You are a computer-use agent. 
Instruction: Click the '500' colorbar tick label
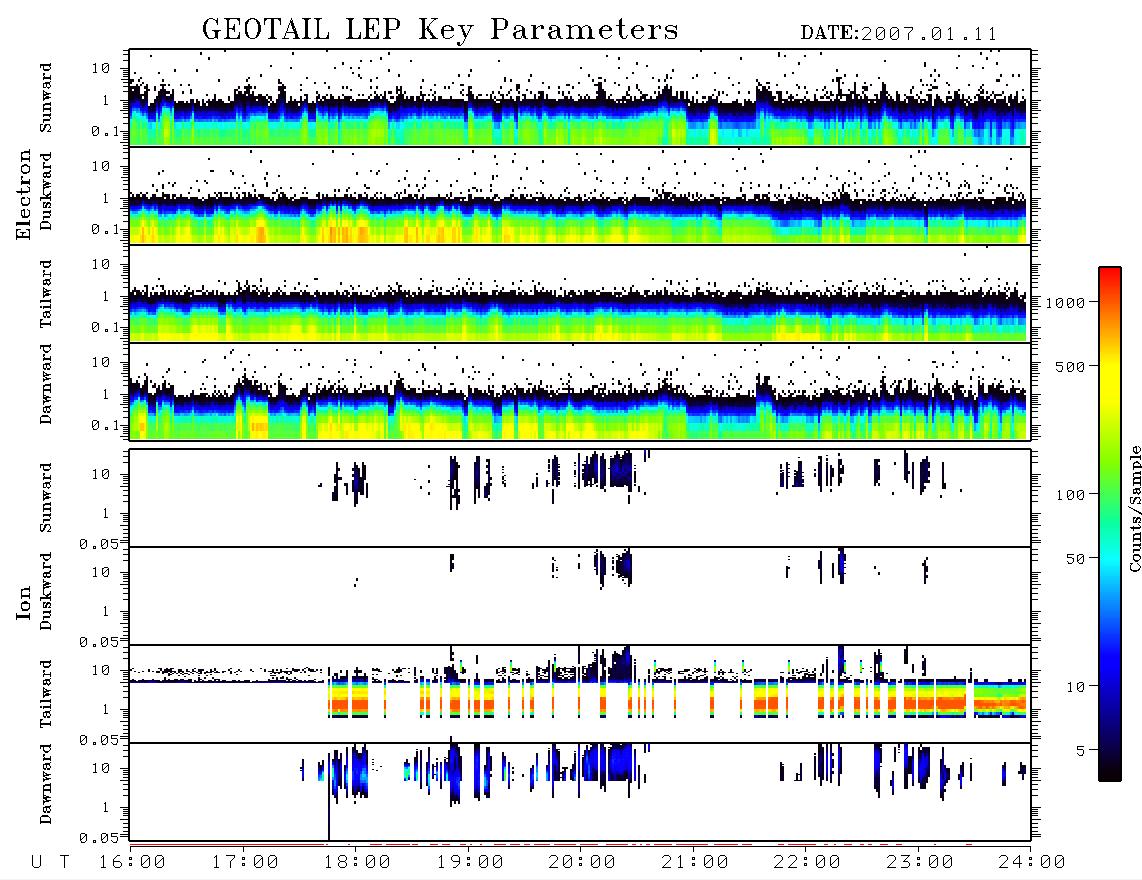pos(1071,367)
